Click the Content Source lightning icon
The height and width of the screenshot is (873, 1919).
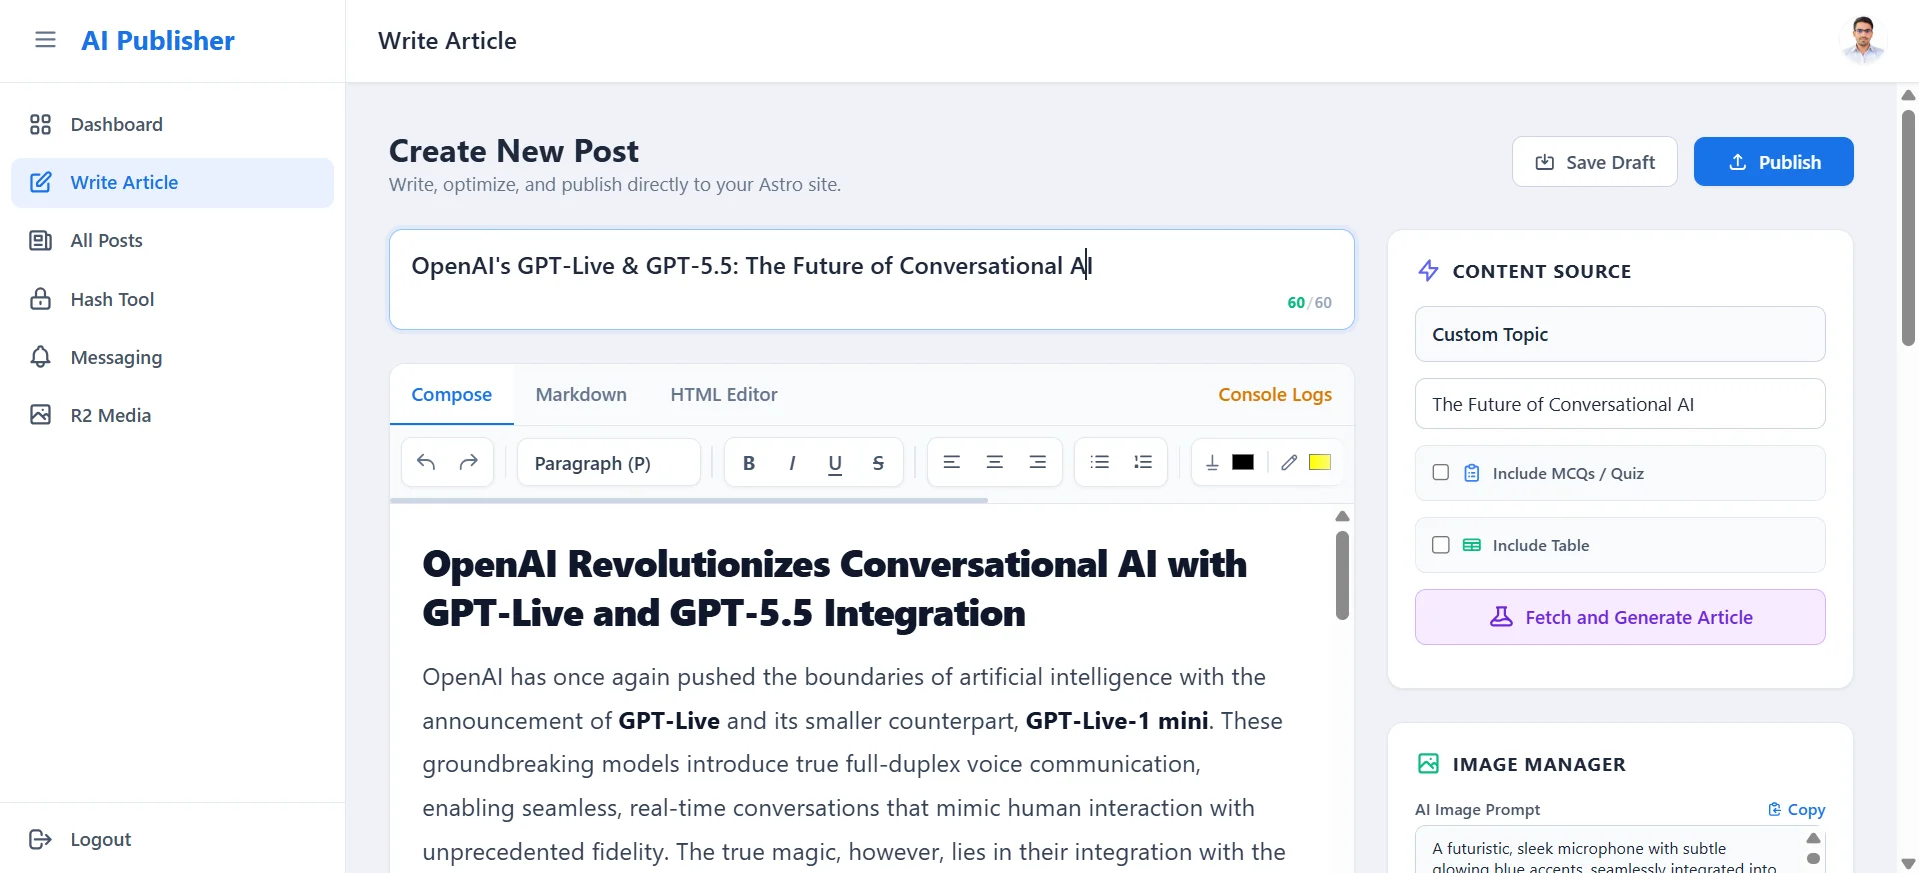(x=1429, y=271)
